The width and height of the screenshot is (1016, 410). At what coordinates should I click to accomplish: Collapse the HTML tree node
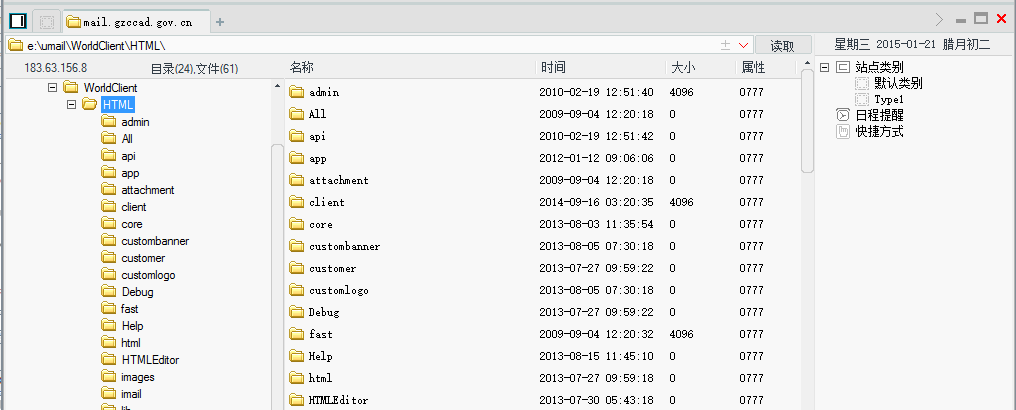(72, 104)
